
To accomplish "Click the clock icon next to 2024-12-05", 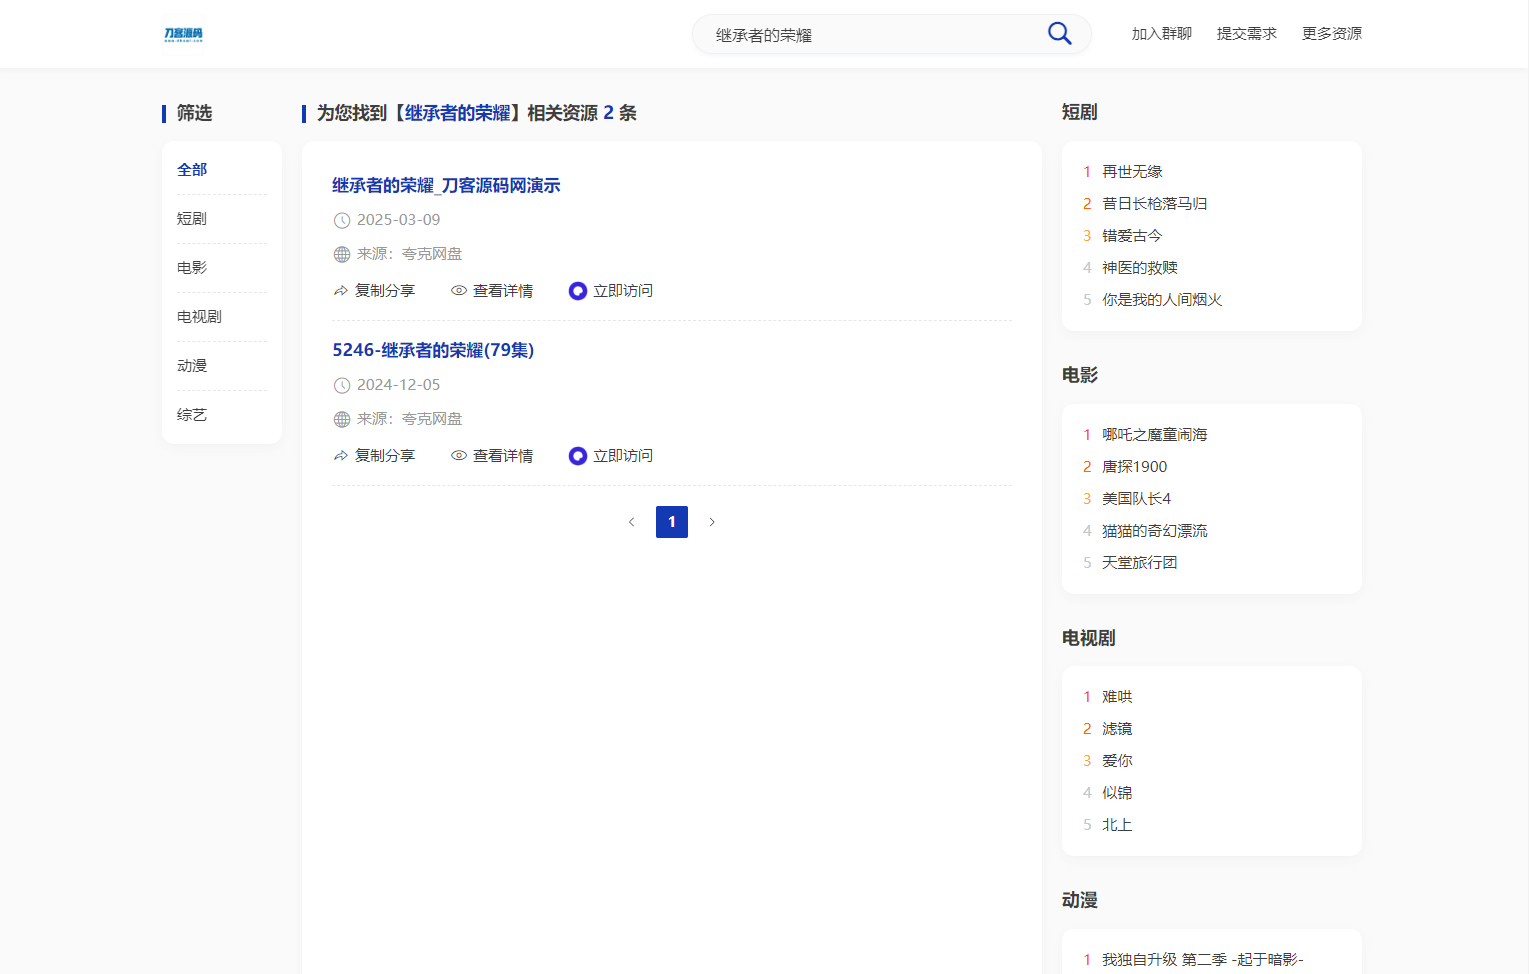I will 341,385.
